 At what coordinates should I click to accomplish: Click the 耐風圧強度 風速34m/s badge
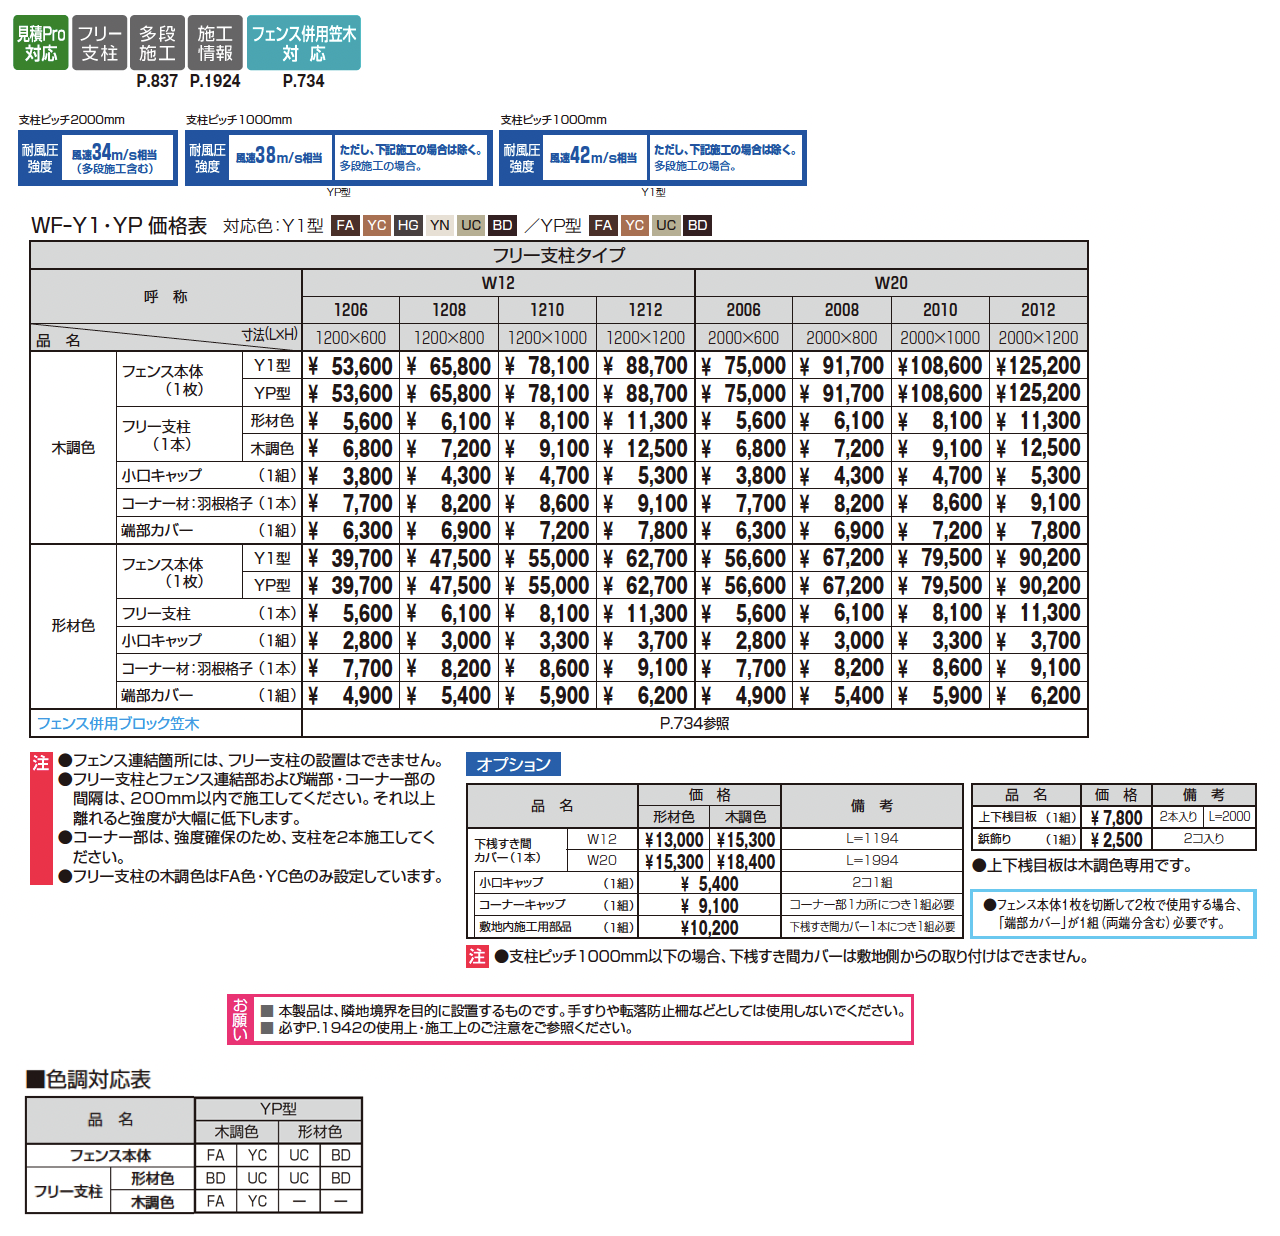click(97, 158)
